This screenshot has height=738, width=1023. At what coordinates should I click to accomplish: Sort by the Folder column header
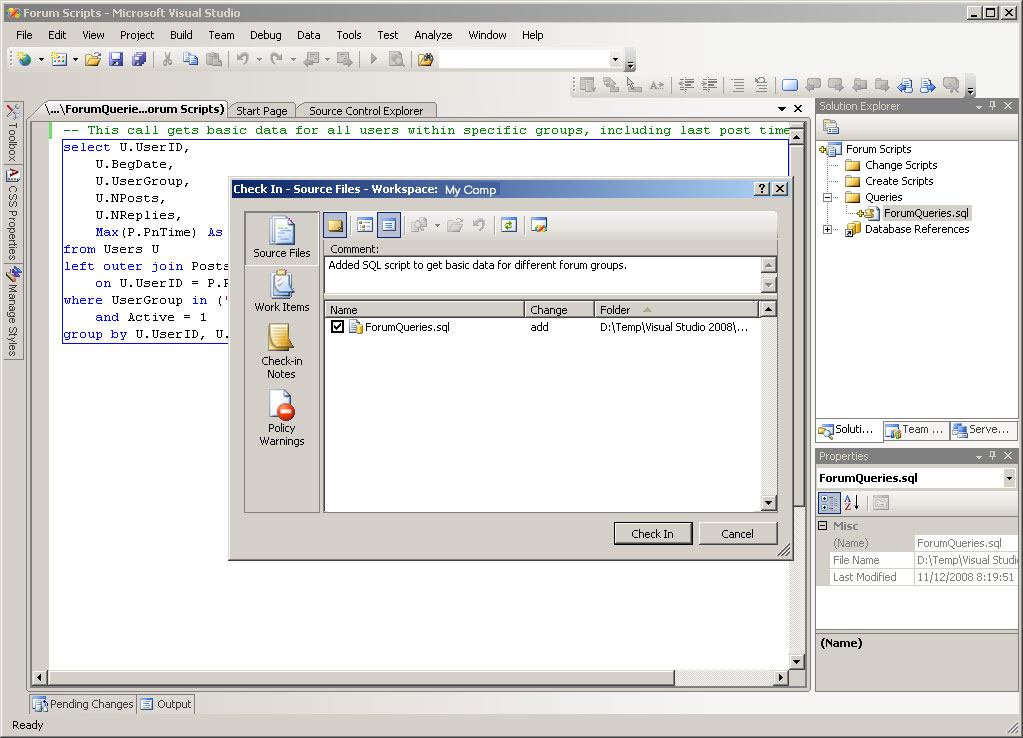(x=677, y=310)
